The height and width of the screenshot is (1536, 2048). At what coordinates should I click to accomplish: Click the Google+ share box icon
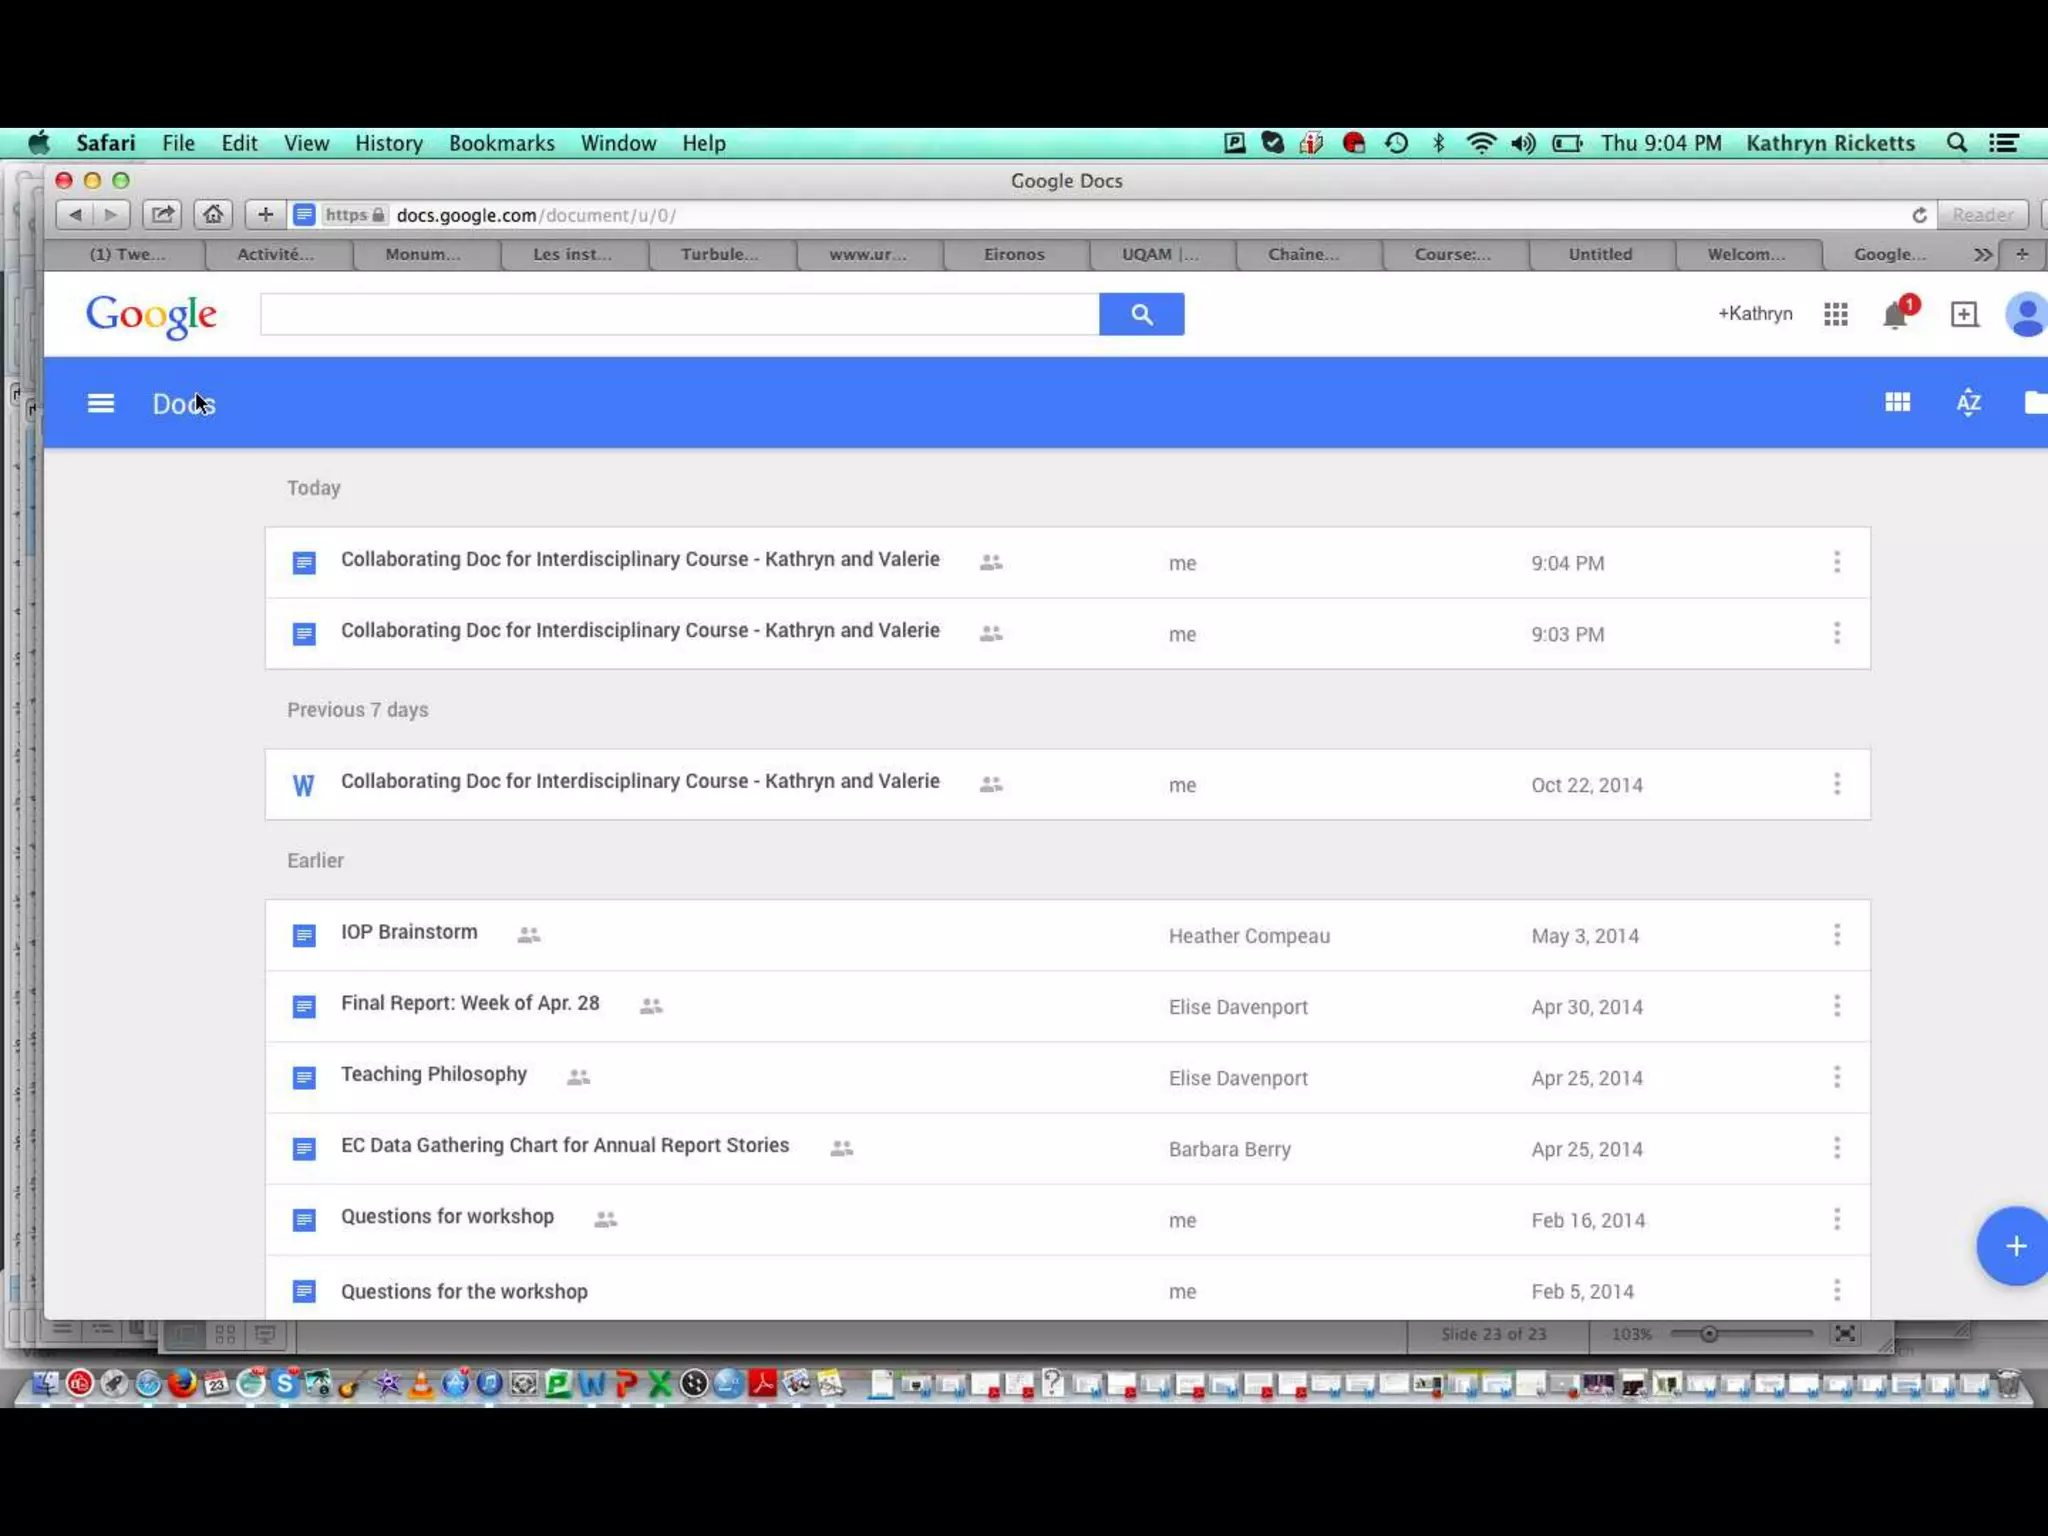click(1964, 315)
